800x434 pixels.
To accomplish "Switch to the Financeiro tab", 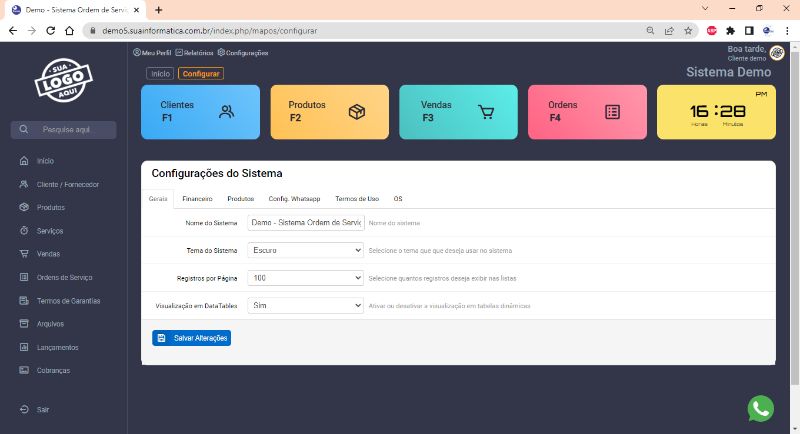I will [197, 199].
